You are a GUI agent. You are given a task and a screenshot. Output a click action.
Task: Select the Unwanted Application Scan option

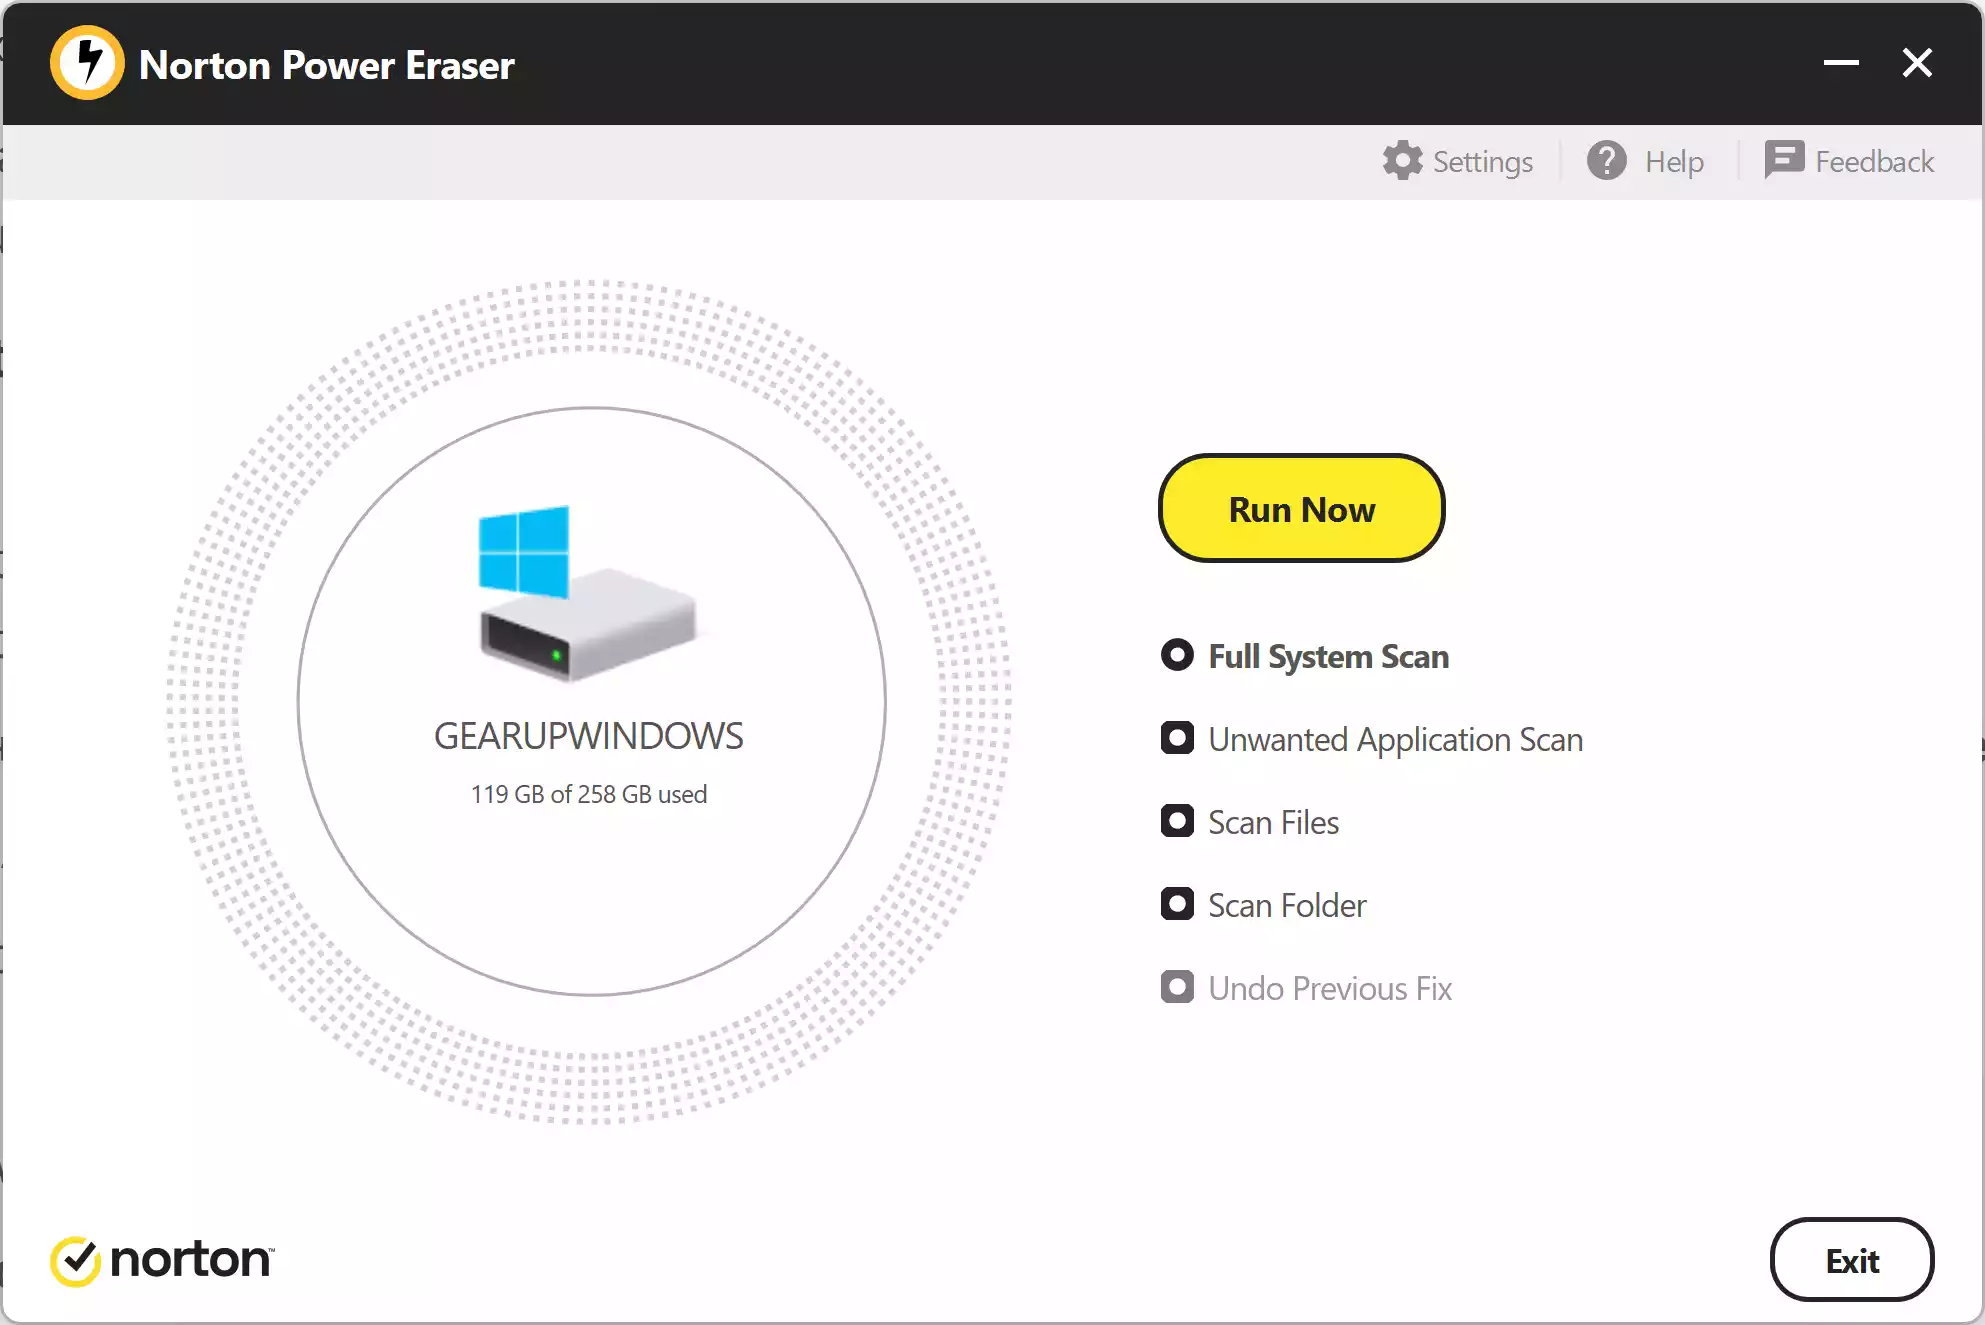1178,738
